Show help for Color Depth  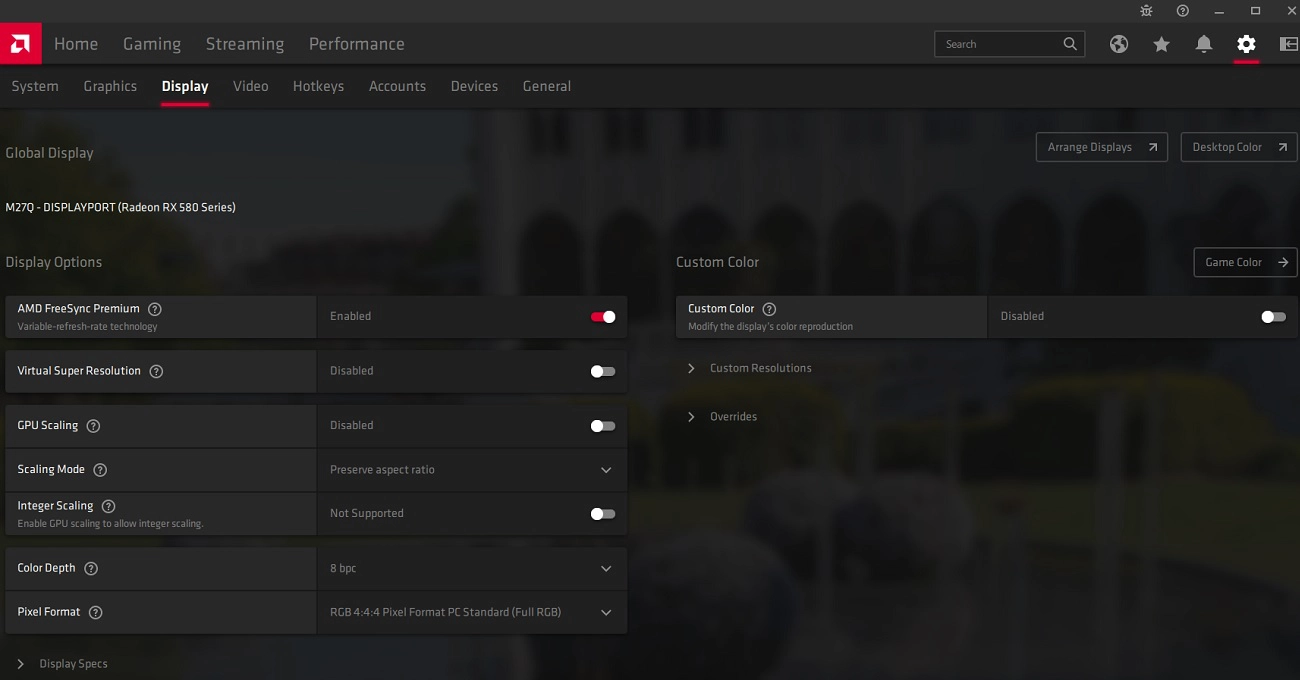91,568
